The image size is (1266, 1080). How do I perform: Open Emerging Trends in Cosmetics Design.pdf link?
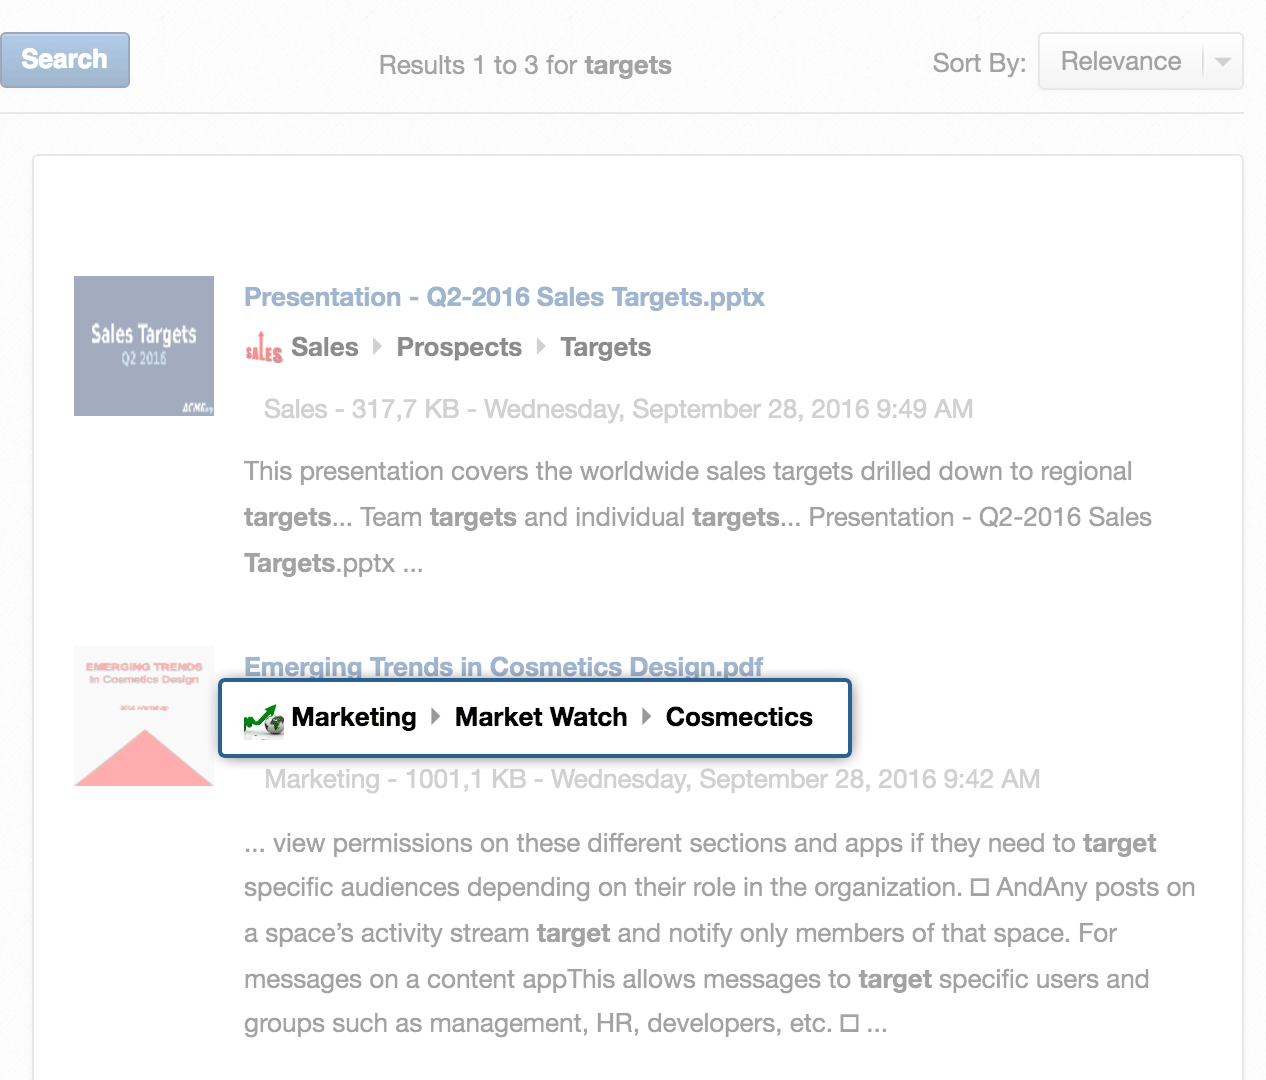coord(503,667)
